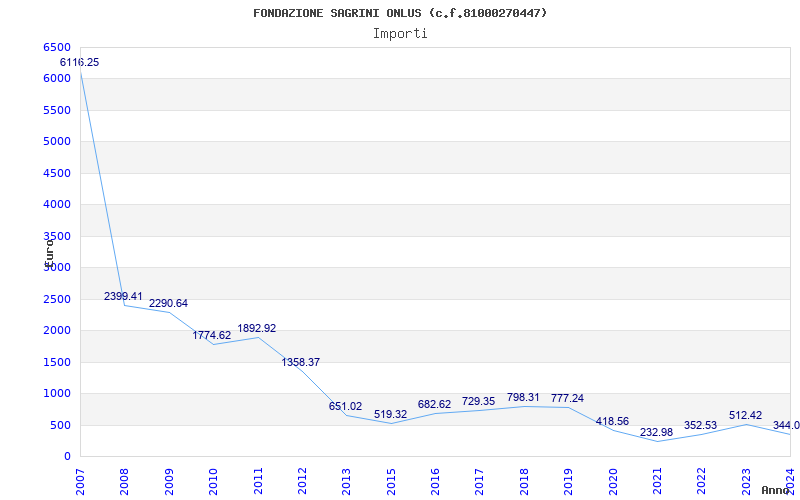Click the year 2016 axis label
Image resolution: width=800 pixels, height=500 pixels.
coord(435,482)
